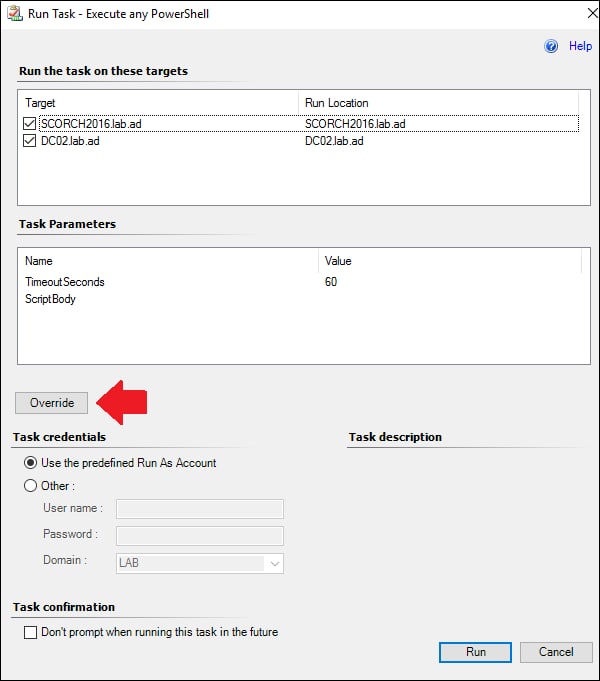This screenshot has height=681, width=600.
Task: Click the blue Help question mark icon
Action: pos(551,46)
